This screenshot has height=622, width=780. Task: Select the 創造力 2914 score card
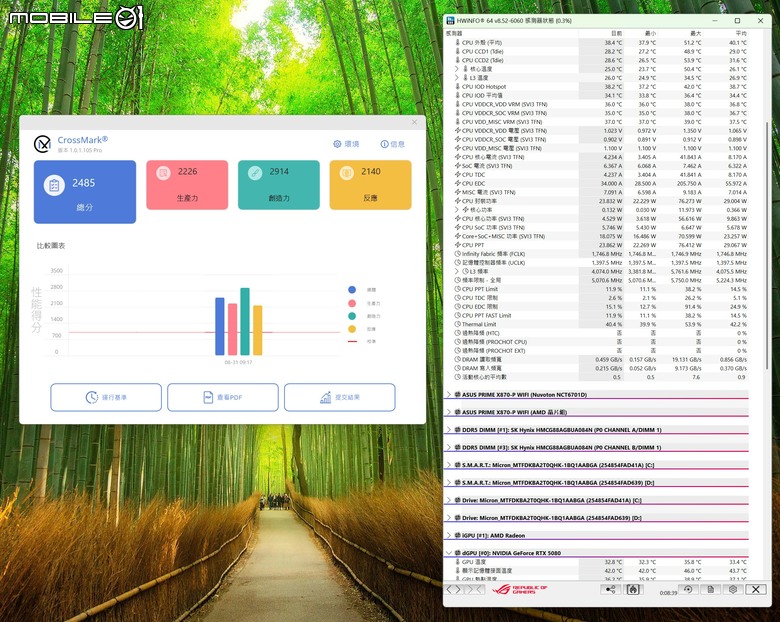[x=279, y=185]
